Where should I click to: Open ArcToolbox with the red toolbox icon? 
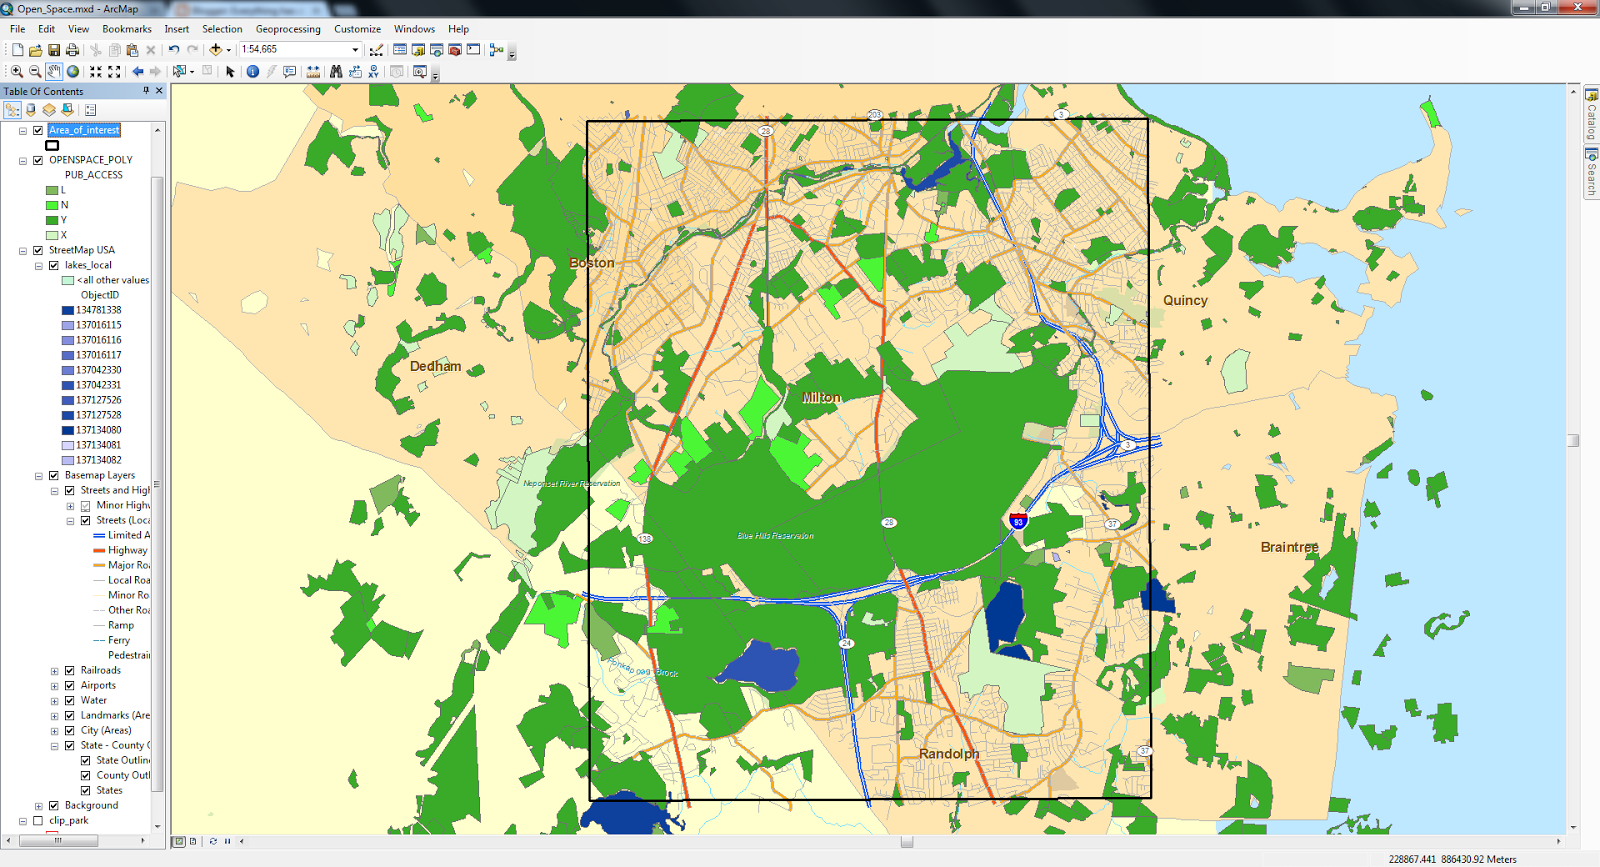tap(455, 49)
